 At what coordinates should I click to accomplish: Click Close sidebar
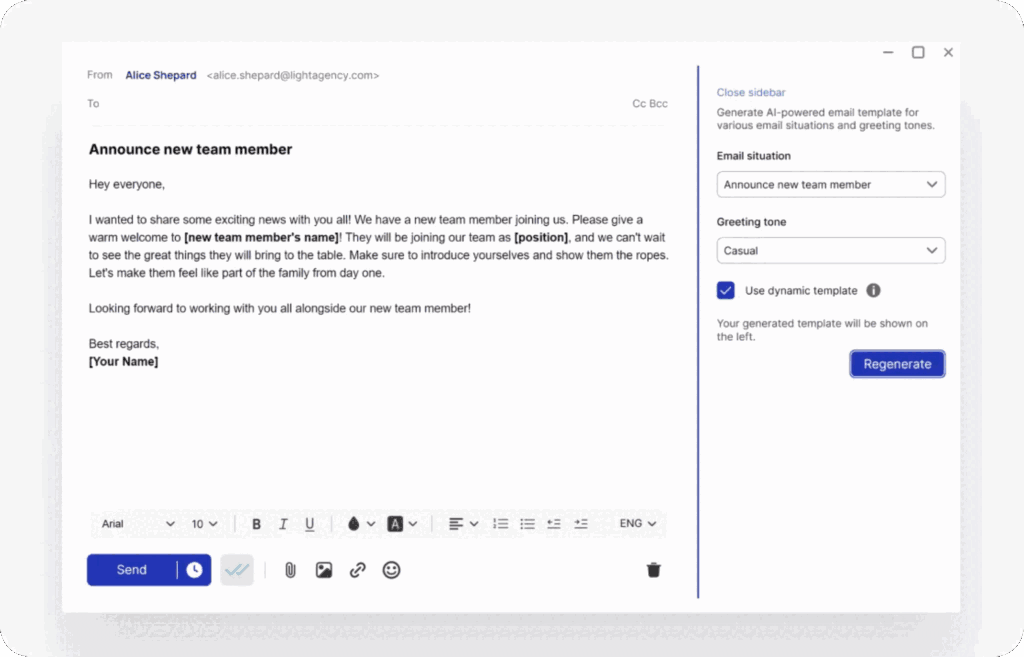751,92
